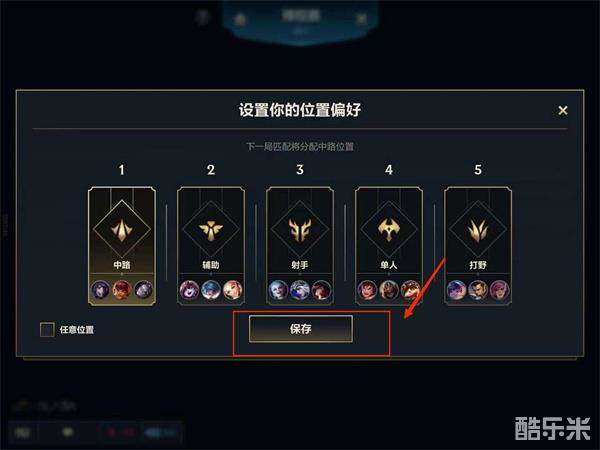600x450 pixels.
Task: Click priority number 5 label
Action: point(478,170)
